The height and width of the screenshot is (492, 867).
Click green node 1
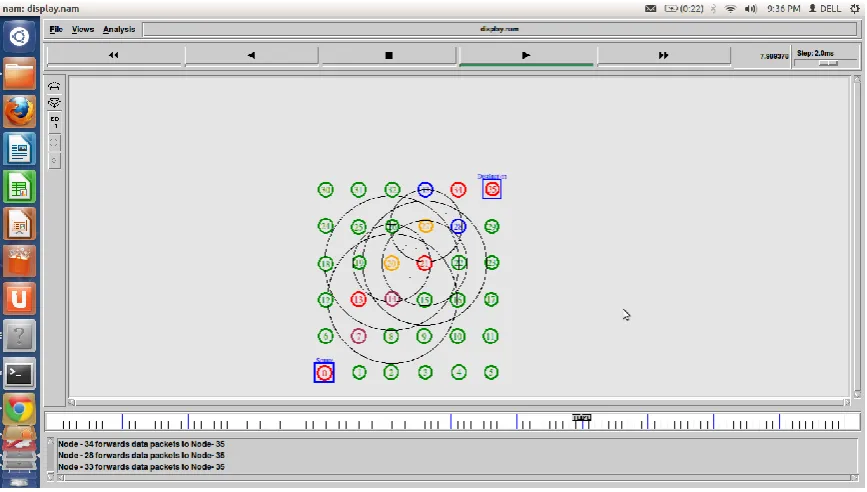[x=359, y=373]
